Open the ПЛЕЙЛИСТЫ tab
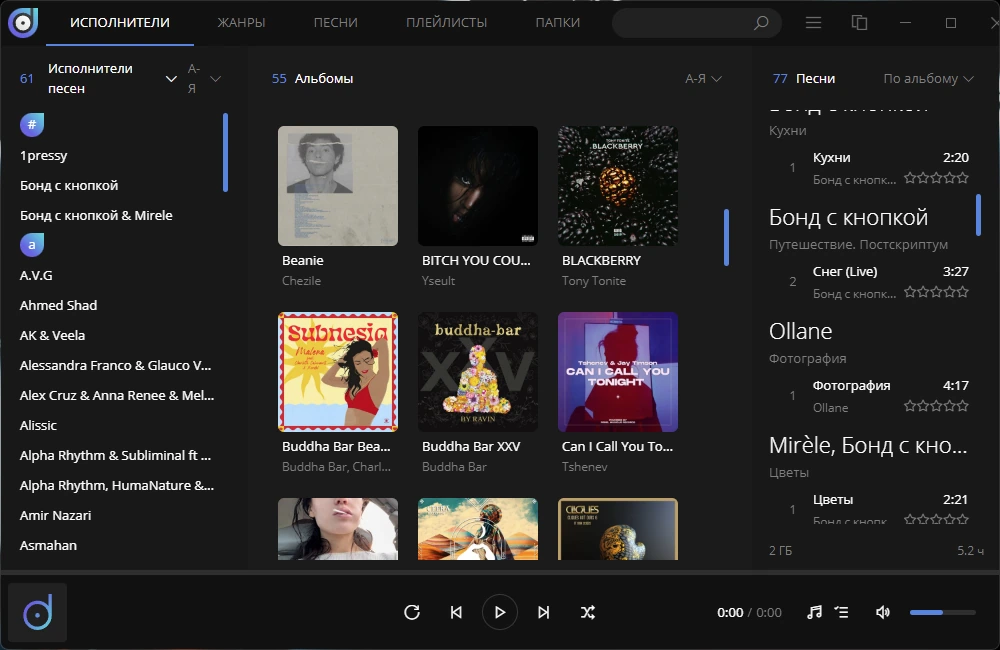The width and height of the screenshot is (1000, 650). (446, 22)
